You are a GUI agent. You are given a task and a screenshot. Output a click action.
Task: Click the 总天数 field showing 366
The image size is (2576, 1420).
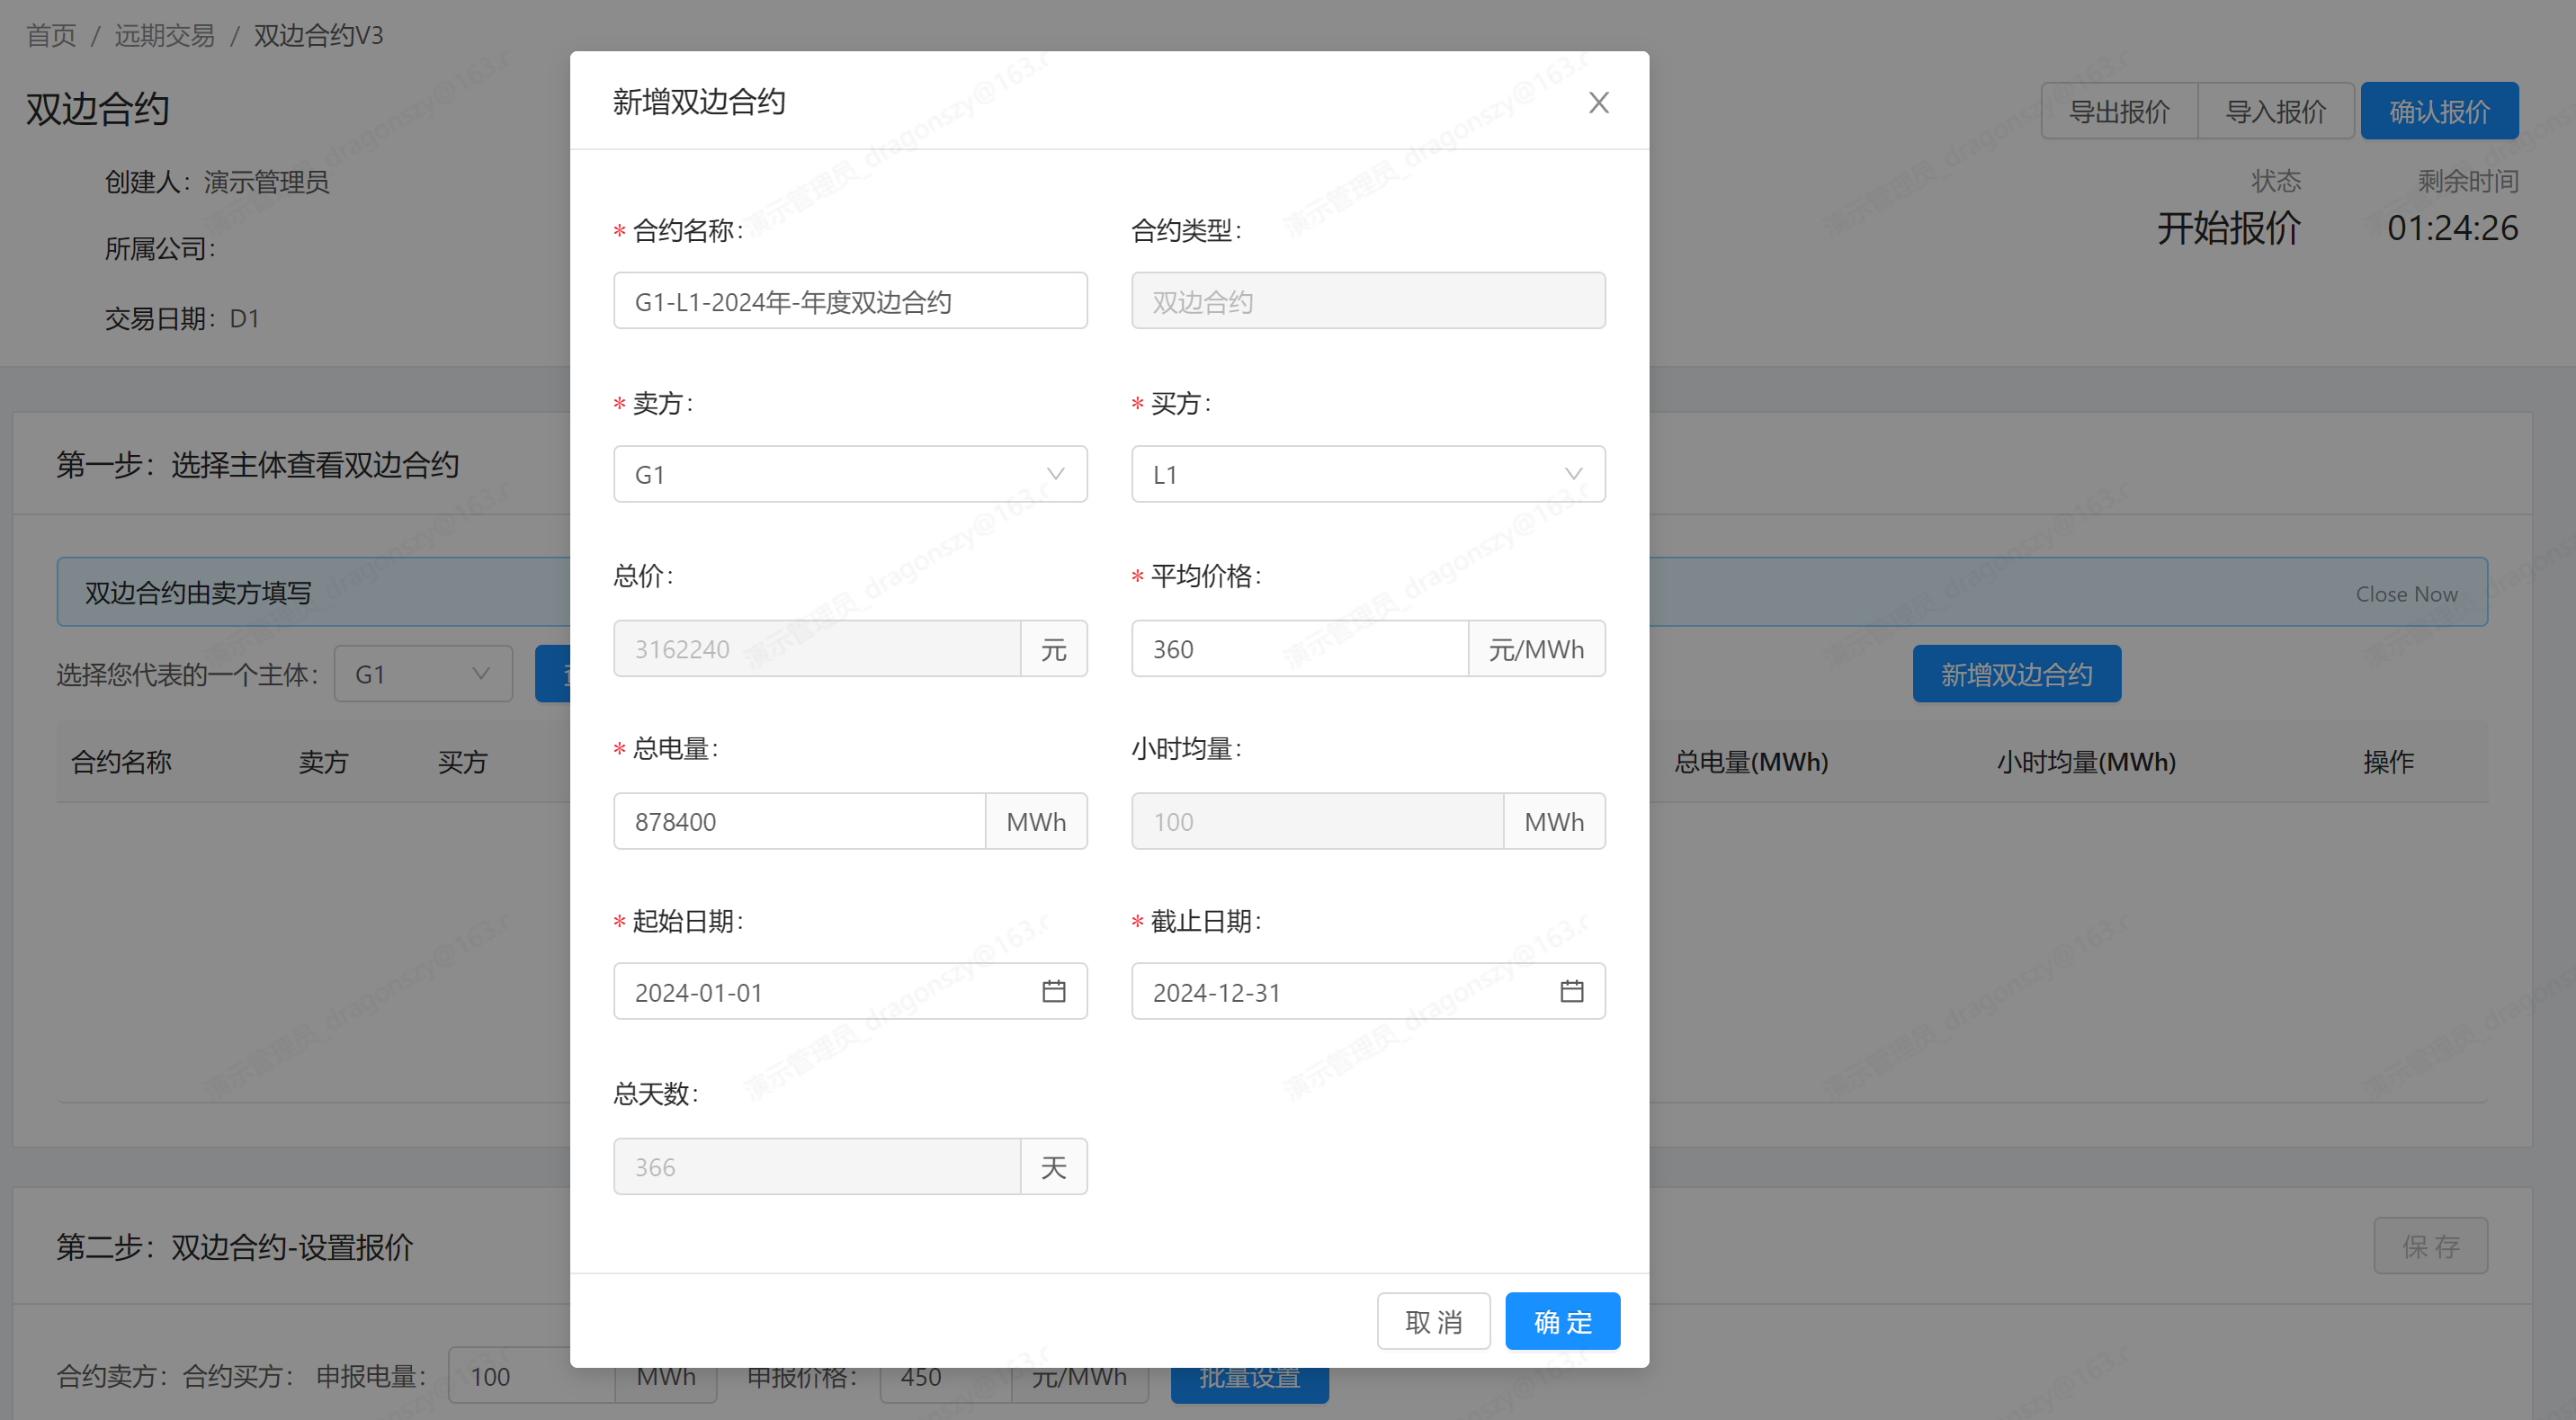(x=816, y=1166)
